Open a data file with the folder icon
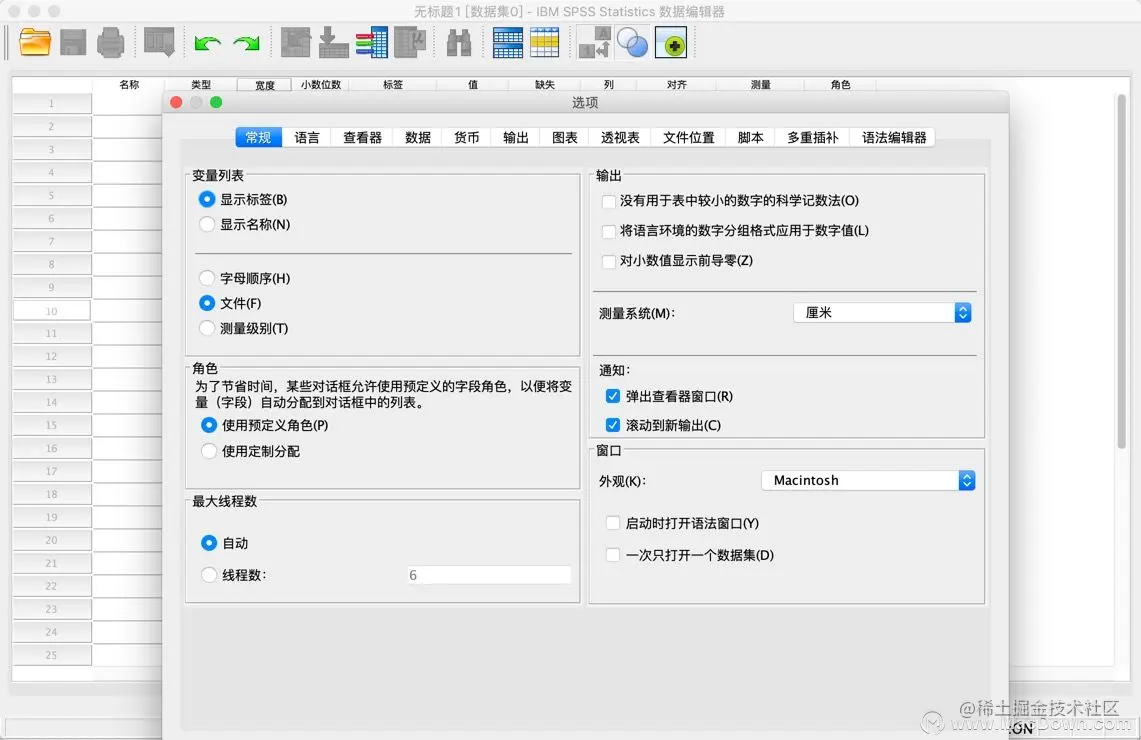 click(35, 42)
